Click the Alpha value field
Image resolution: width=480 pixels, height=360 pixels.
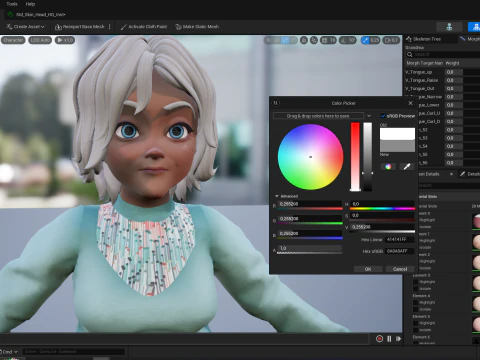(310, 248)
